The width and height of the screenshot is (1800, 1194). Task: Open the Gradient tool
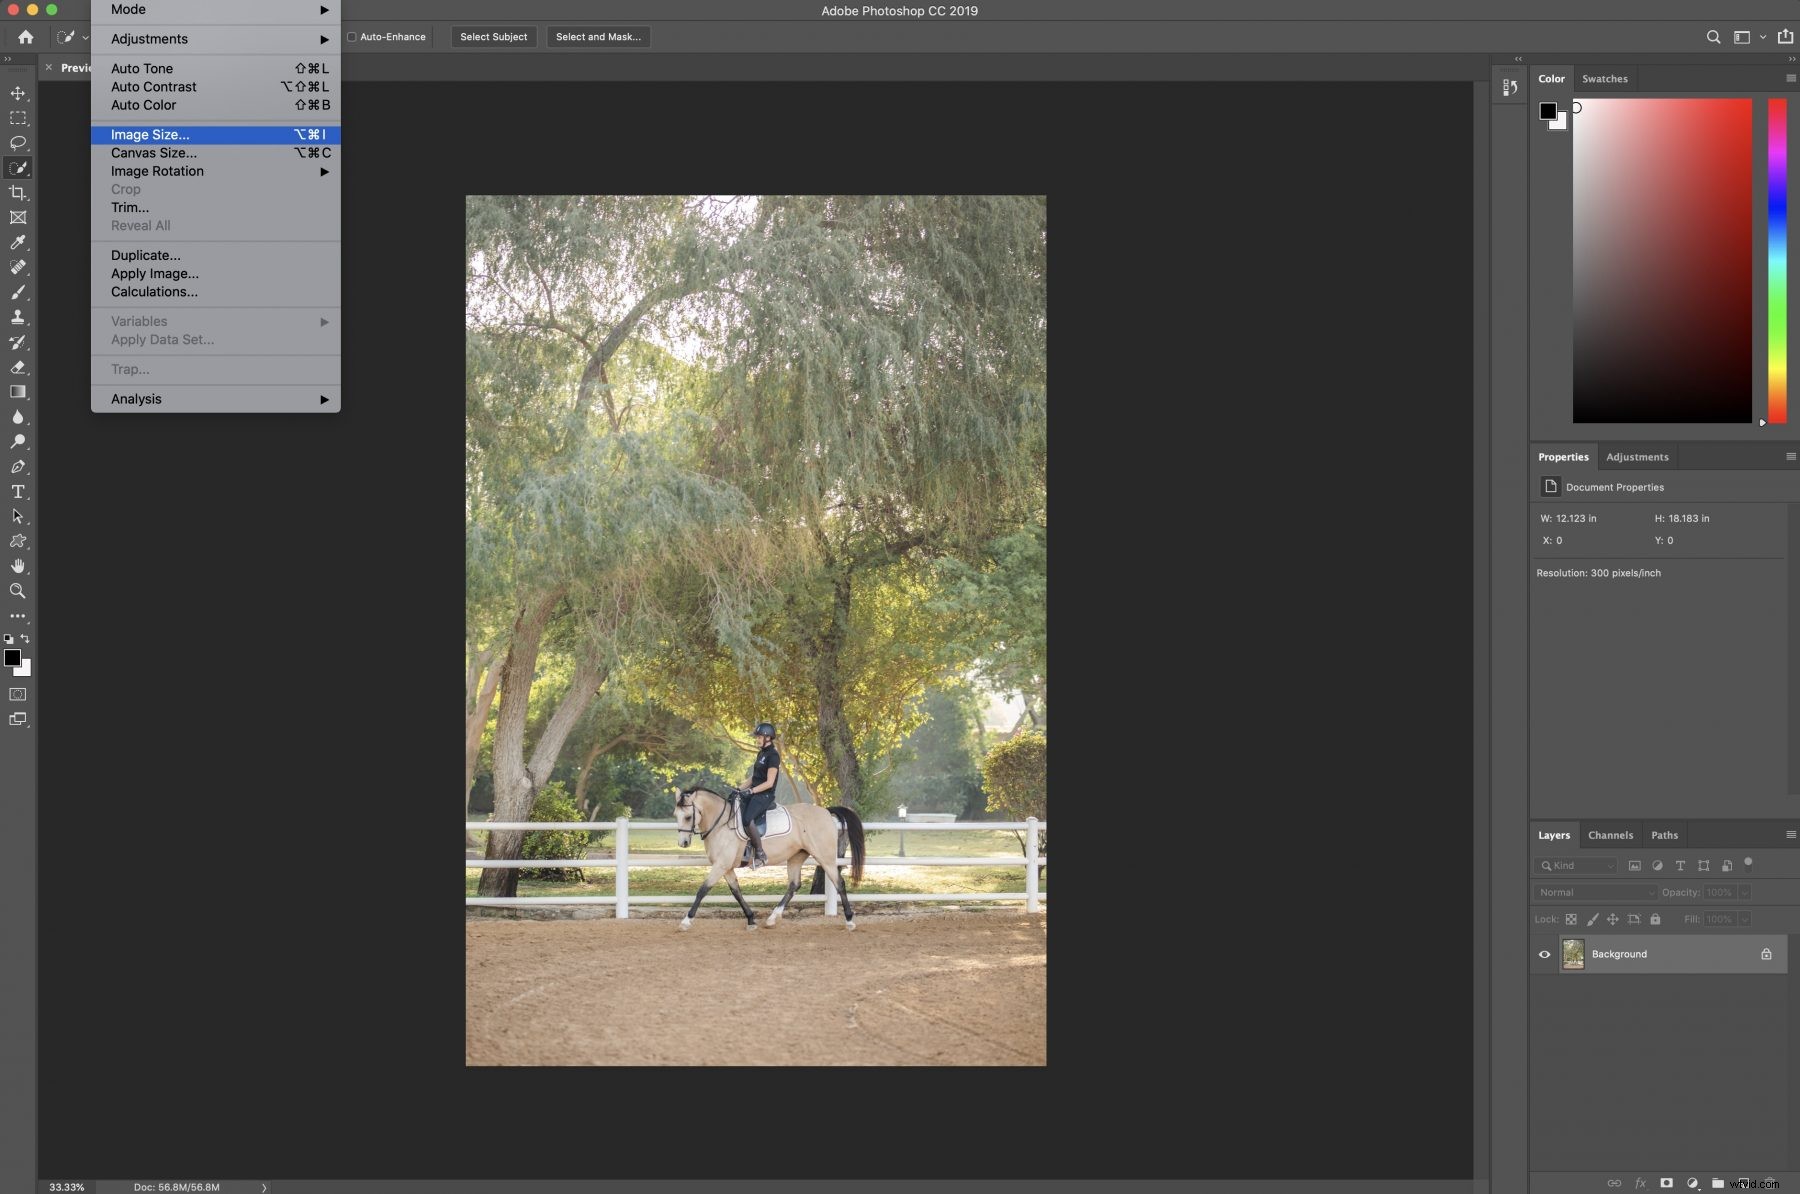[18, 392]
